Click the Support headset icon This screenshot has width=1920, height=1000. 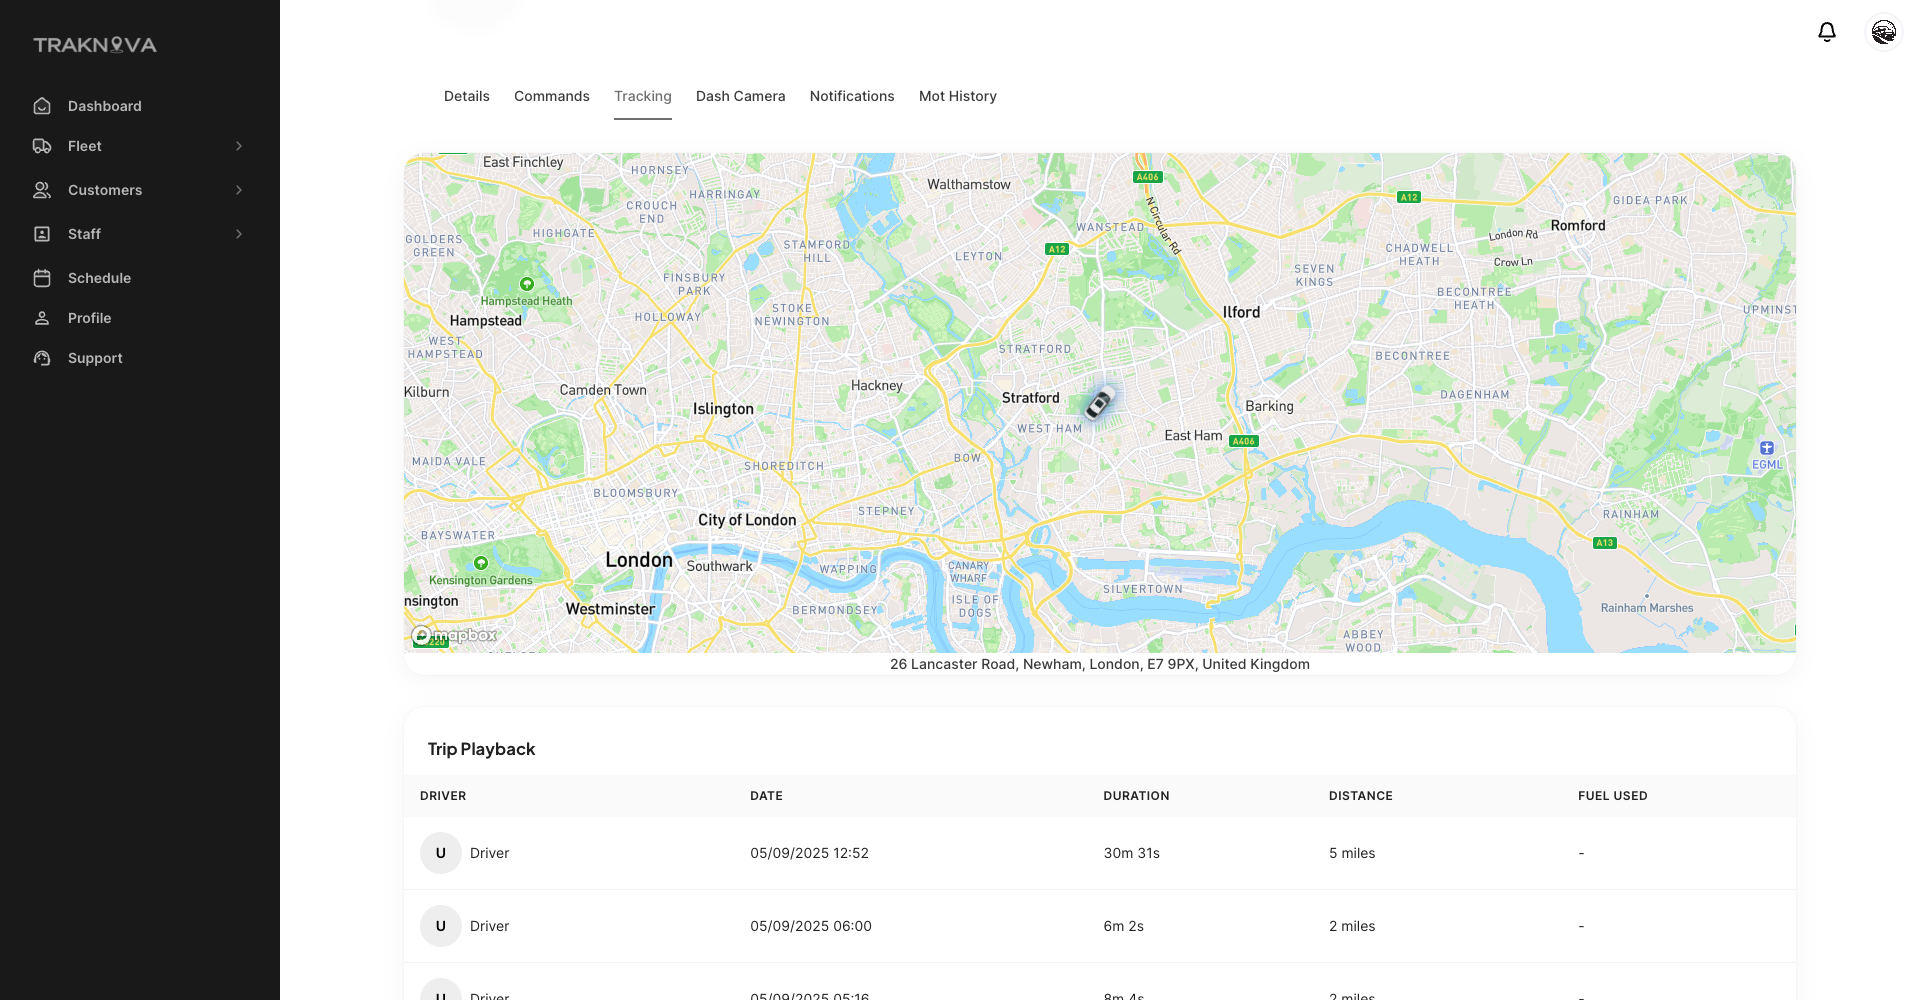[42, 358]
